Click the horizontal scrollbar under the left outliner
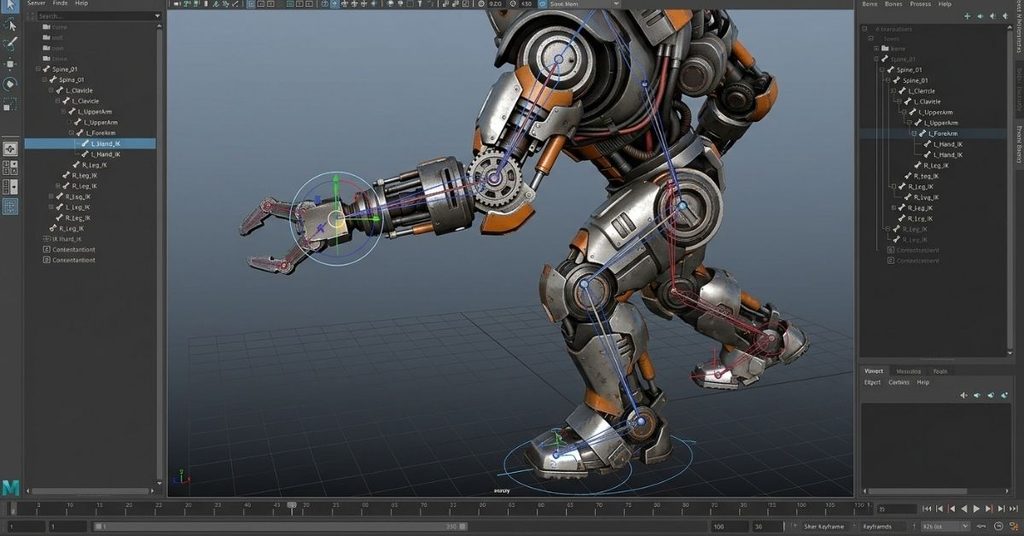 pos(91,491)
